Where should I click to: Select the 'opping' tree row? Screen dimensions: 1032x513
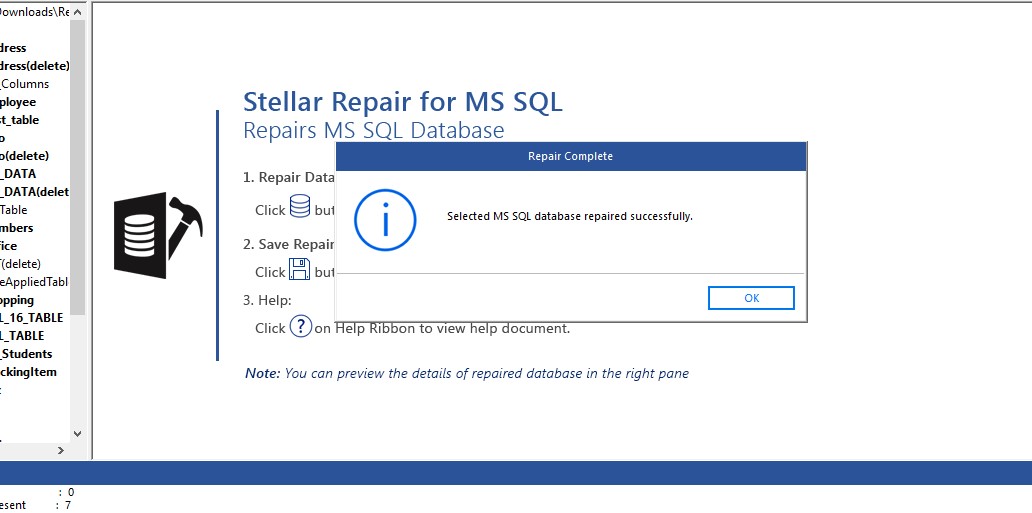pyautogui.click(x=17, y=300)
